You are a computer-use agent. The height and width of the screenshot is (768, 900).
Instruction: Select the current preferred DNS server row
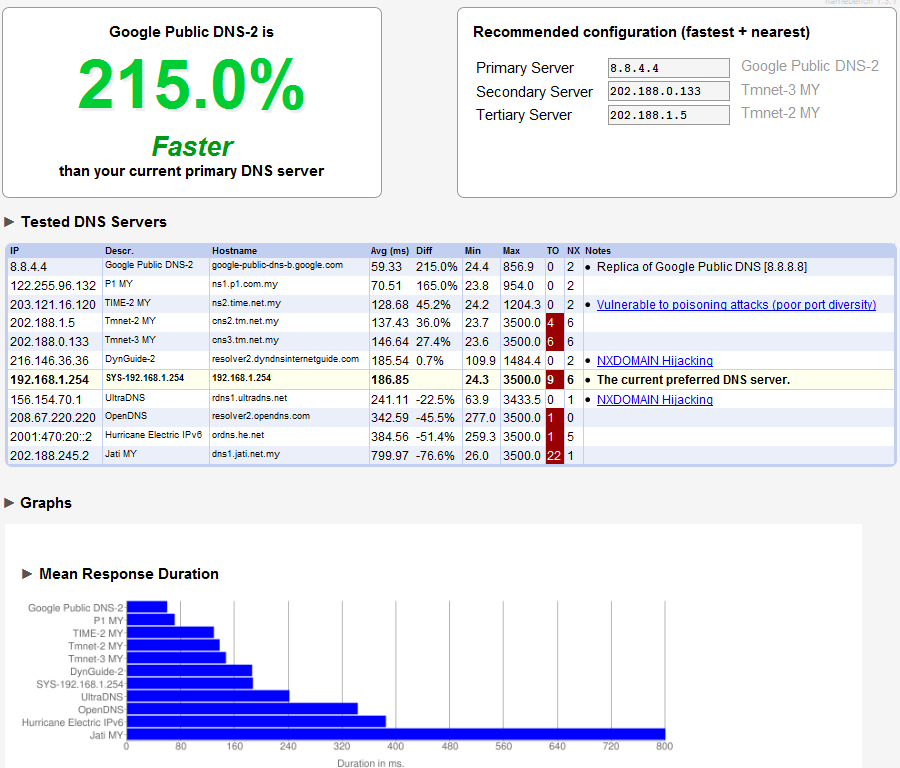tap(450, 380)
